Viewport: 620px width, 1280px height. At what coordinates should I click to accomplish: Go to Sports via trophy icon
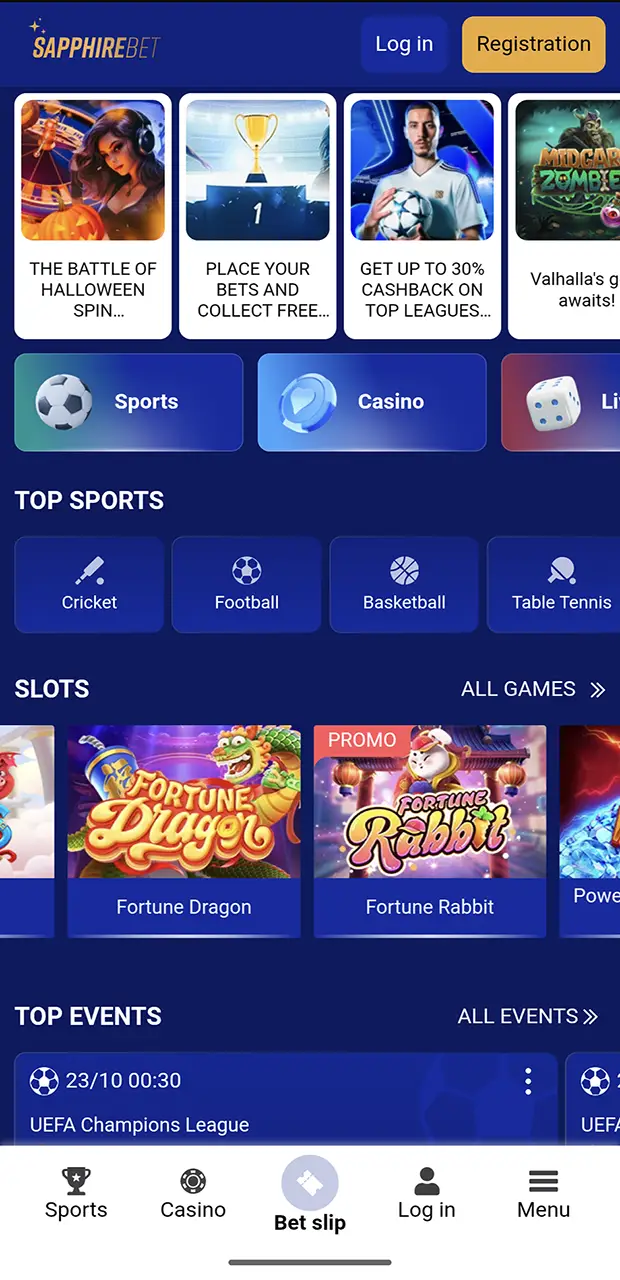pos(76,1181)
